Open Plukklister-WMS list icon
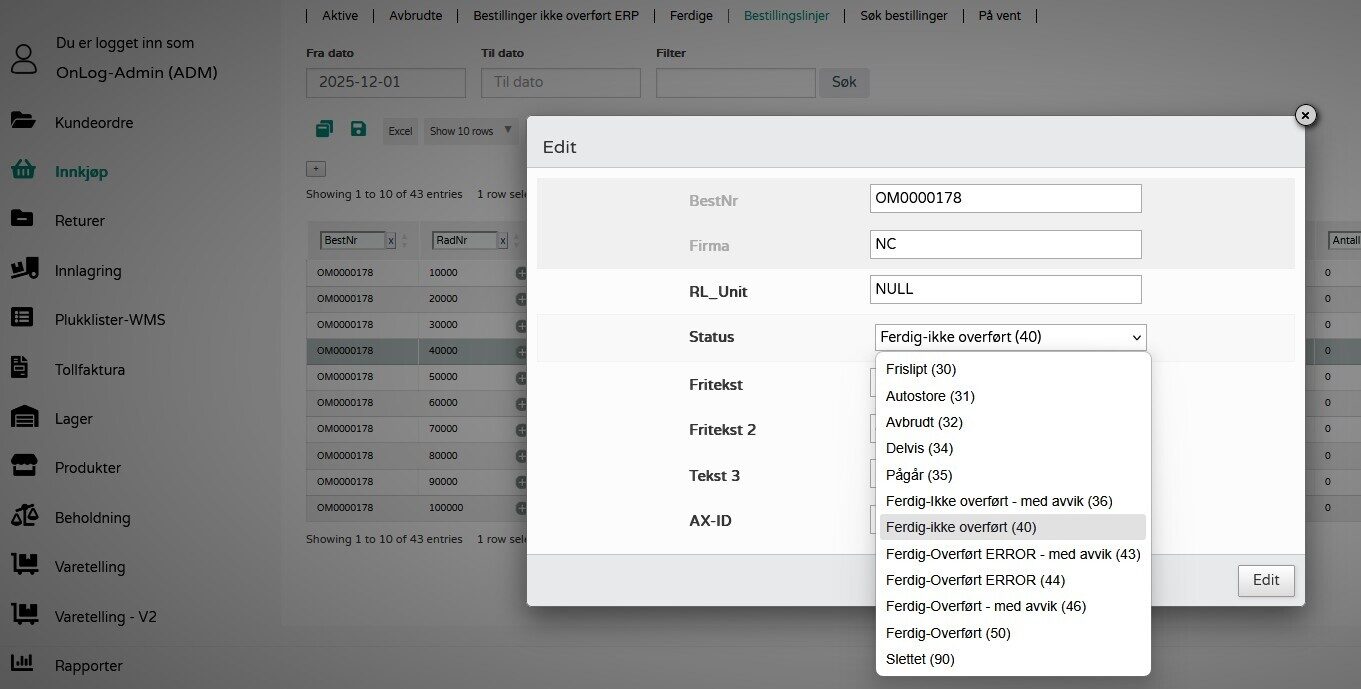This screenshot has height=689, width=1361. [x=23, y=319]
